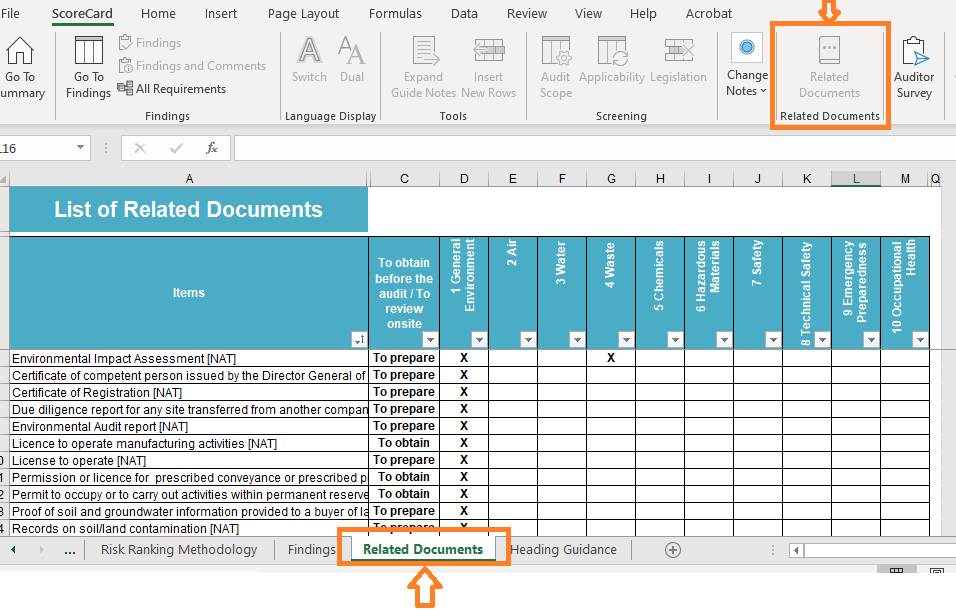Viewport: 956px width, 611px height.
Task: Open Insert Function fx button
Action: [212, 148]
